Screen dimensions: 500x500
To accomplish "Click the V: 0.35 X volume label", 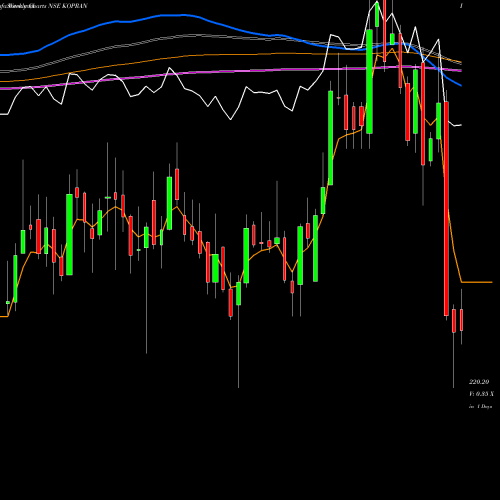I will (x=481, y=394).
